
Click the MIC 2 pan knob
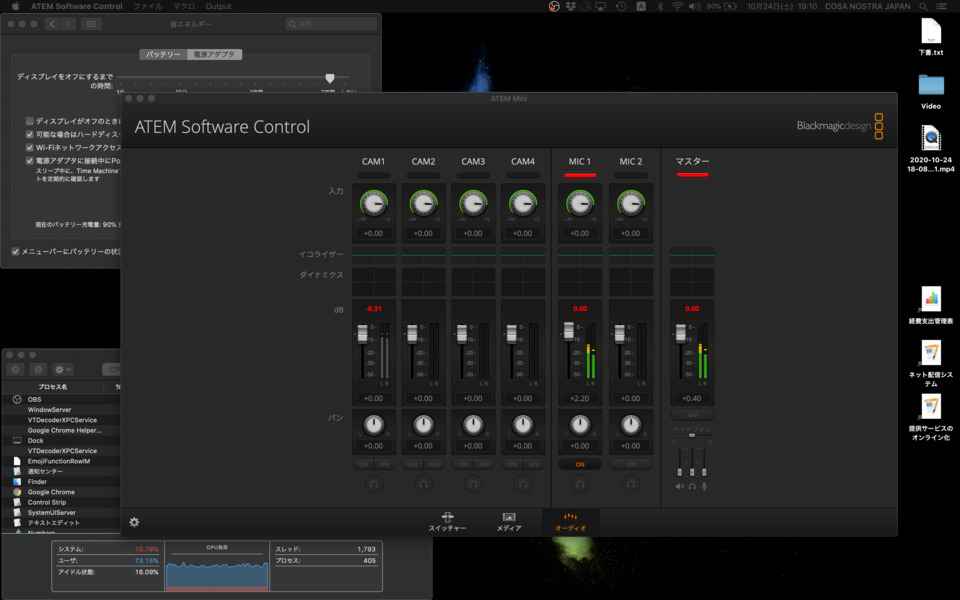[630, 424]
